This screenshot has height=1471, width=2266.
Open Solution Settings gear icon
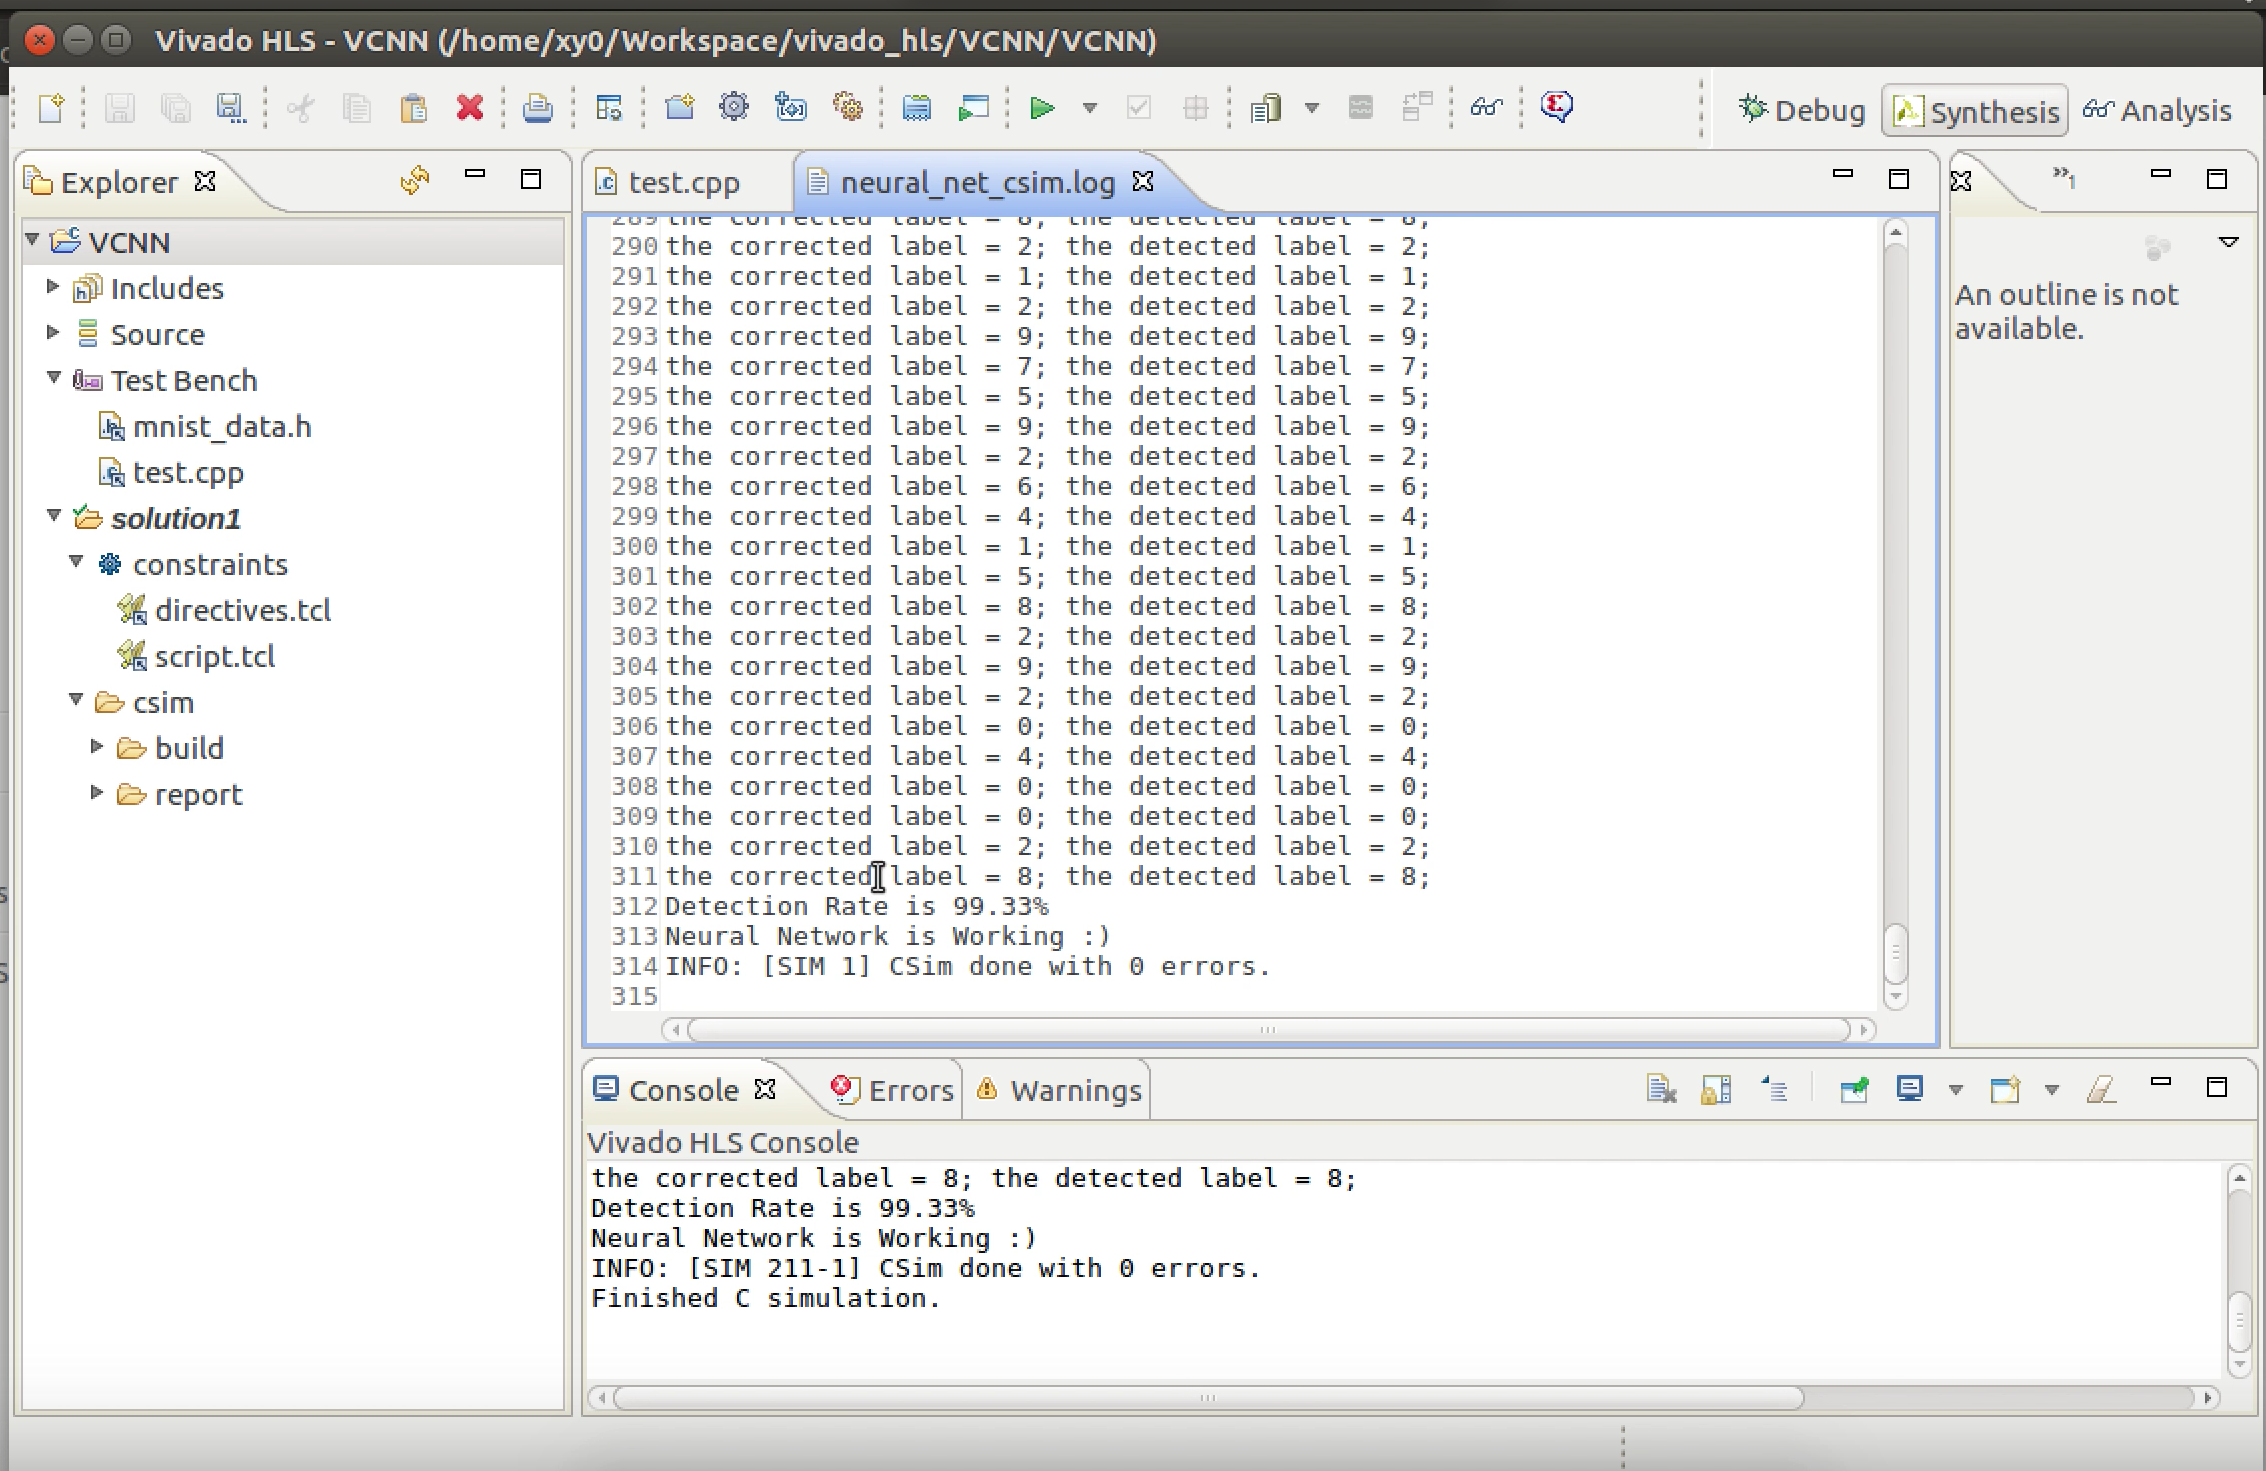pyautogui.click(x=734, y=108)
